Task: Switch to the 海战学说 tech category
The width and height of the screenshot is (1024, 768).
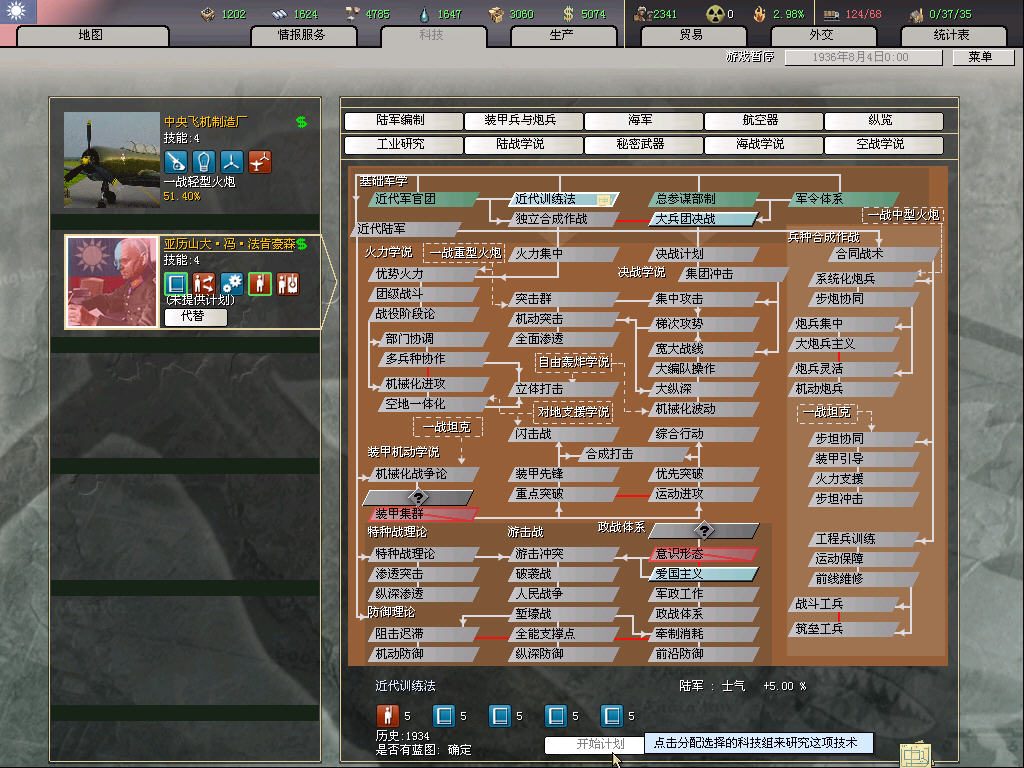Action: tap(763, 145)
